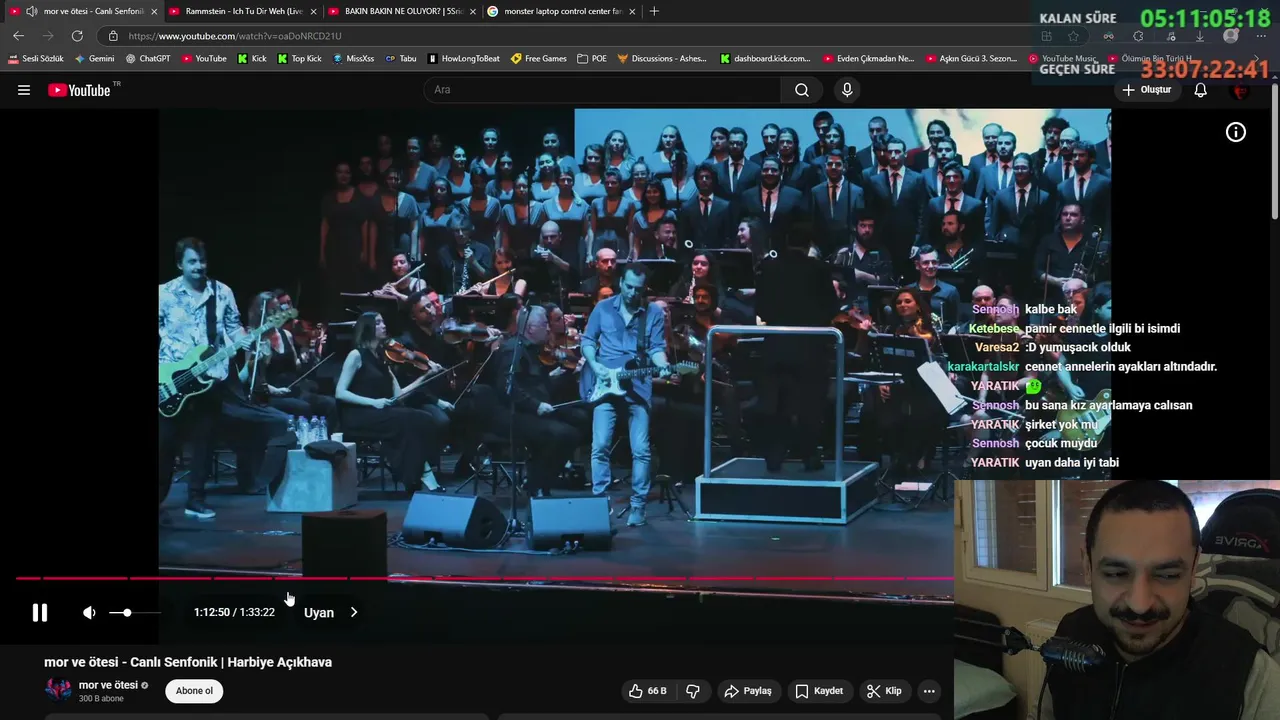The width and height of the screenshot is (1280, 720).
Task: Close the 'Rammstein - Ich Tu Dir Weh' tab
Action: pos(313,11)
